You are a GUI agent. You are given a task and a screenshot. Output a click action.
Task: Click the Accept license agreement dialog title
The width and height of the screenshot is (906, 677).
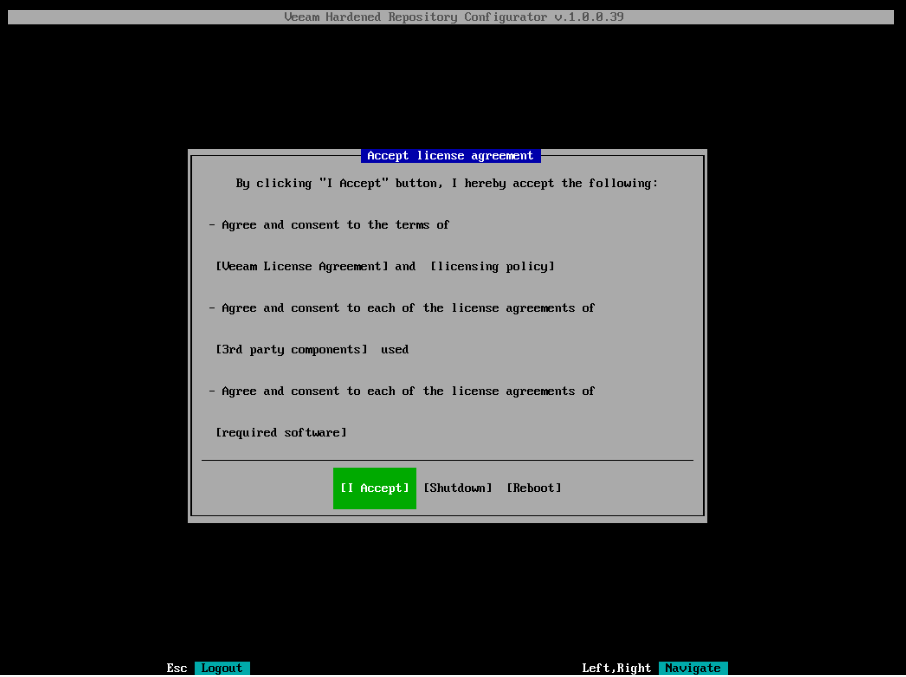(451, 155)
